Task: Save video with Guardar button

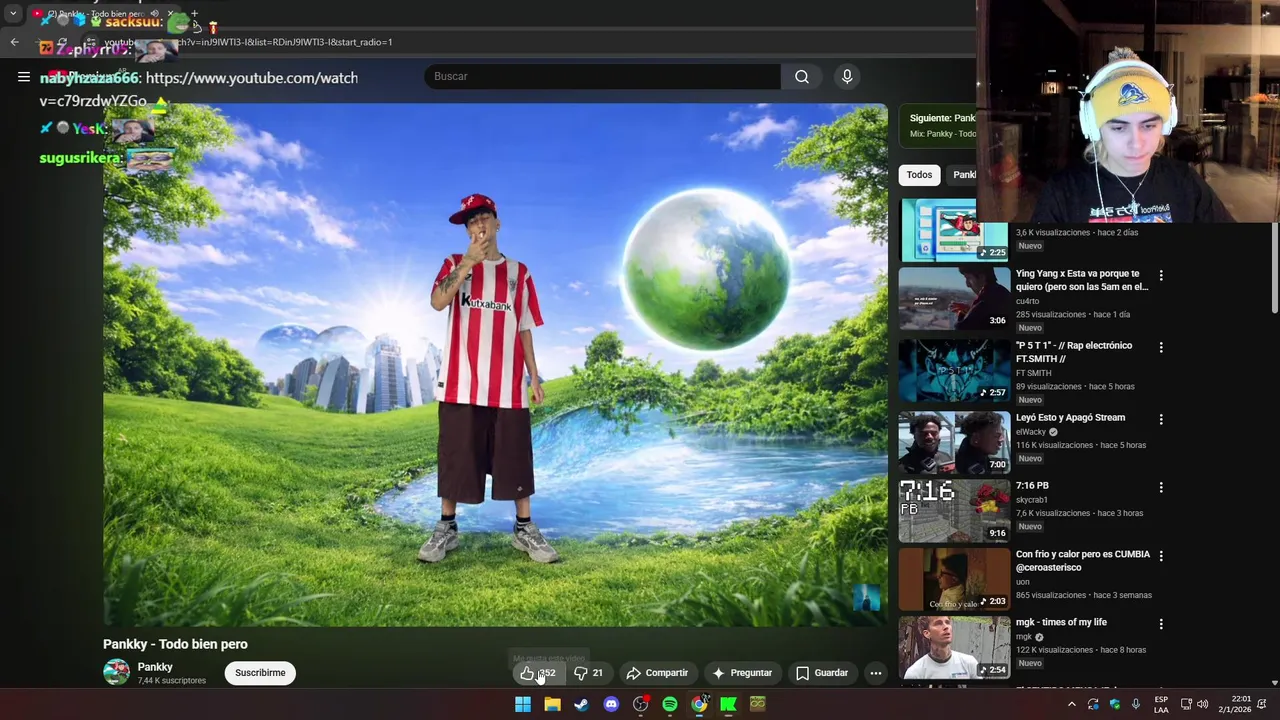Action: pos(822,673)
